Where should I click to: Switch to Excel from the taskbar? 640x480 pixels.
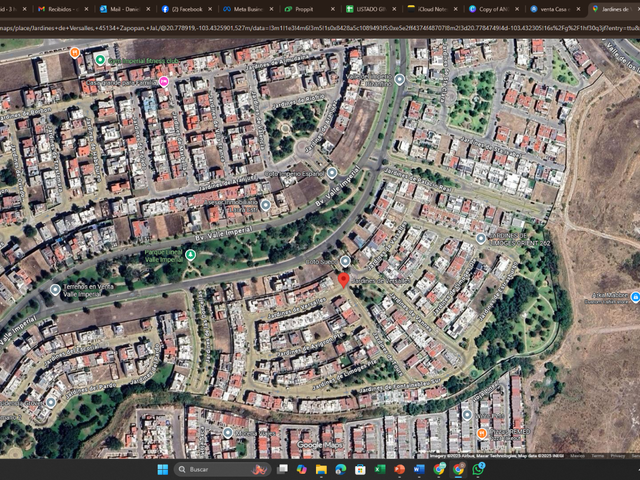click(x=380, y=469)
